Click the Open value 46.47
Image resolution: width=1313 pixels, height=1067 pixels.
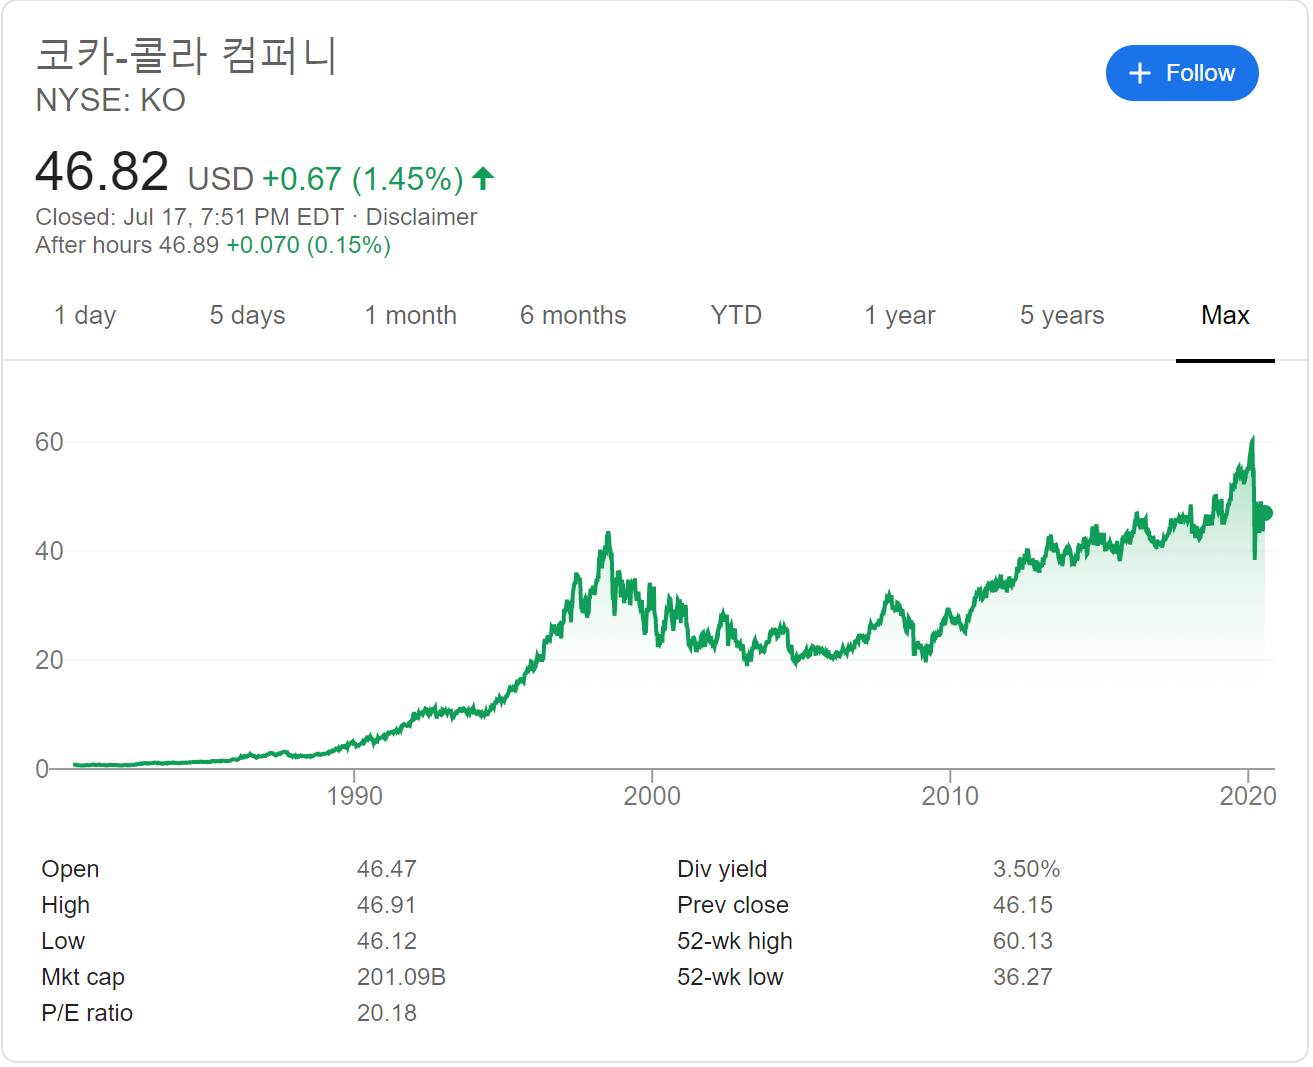(x=387, y=869)
